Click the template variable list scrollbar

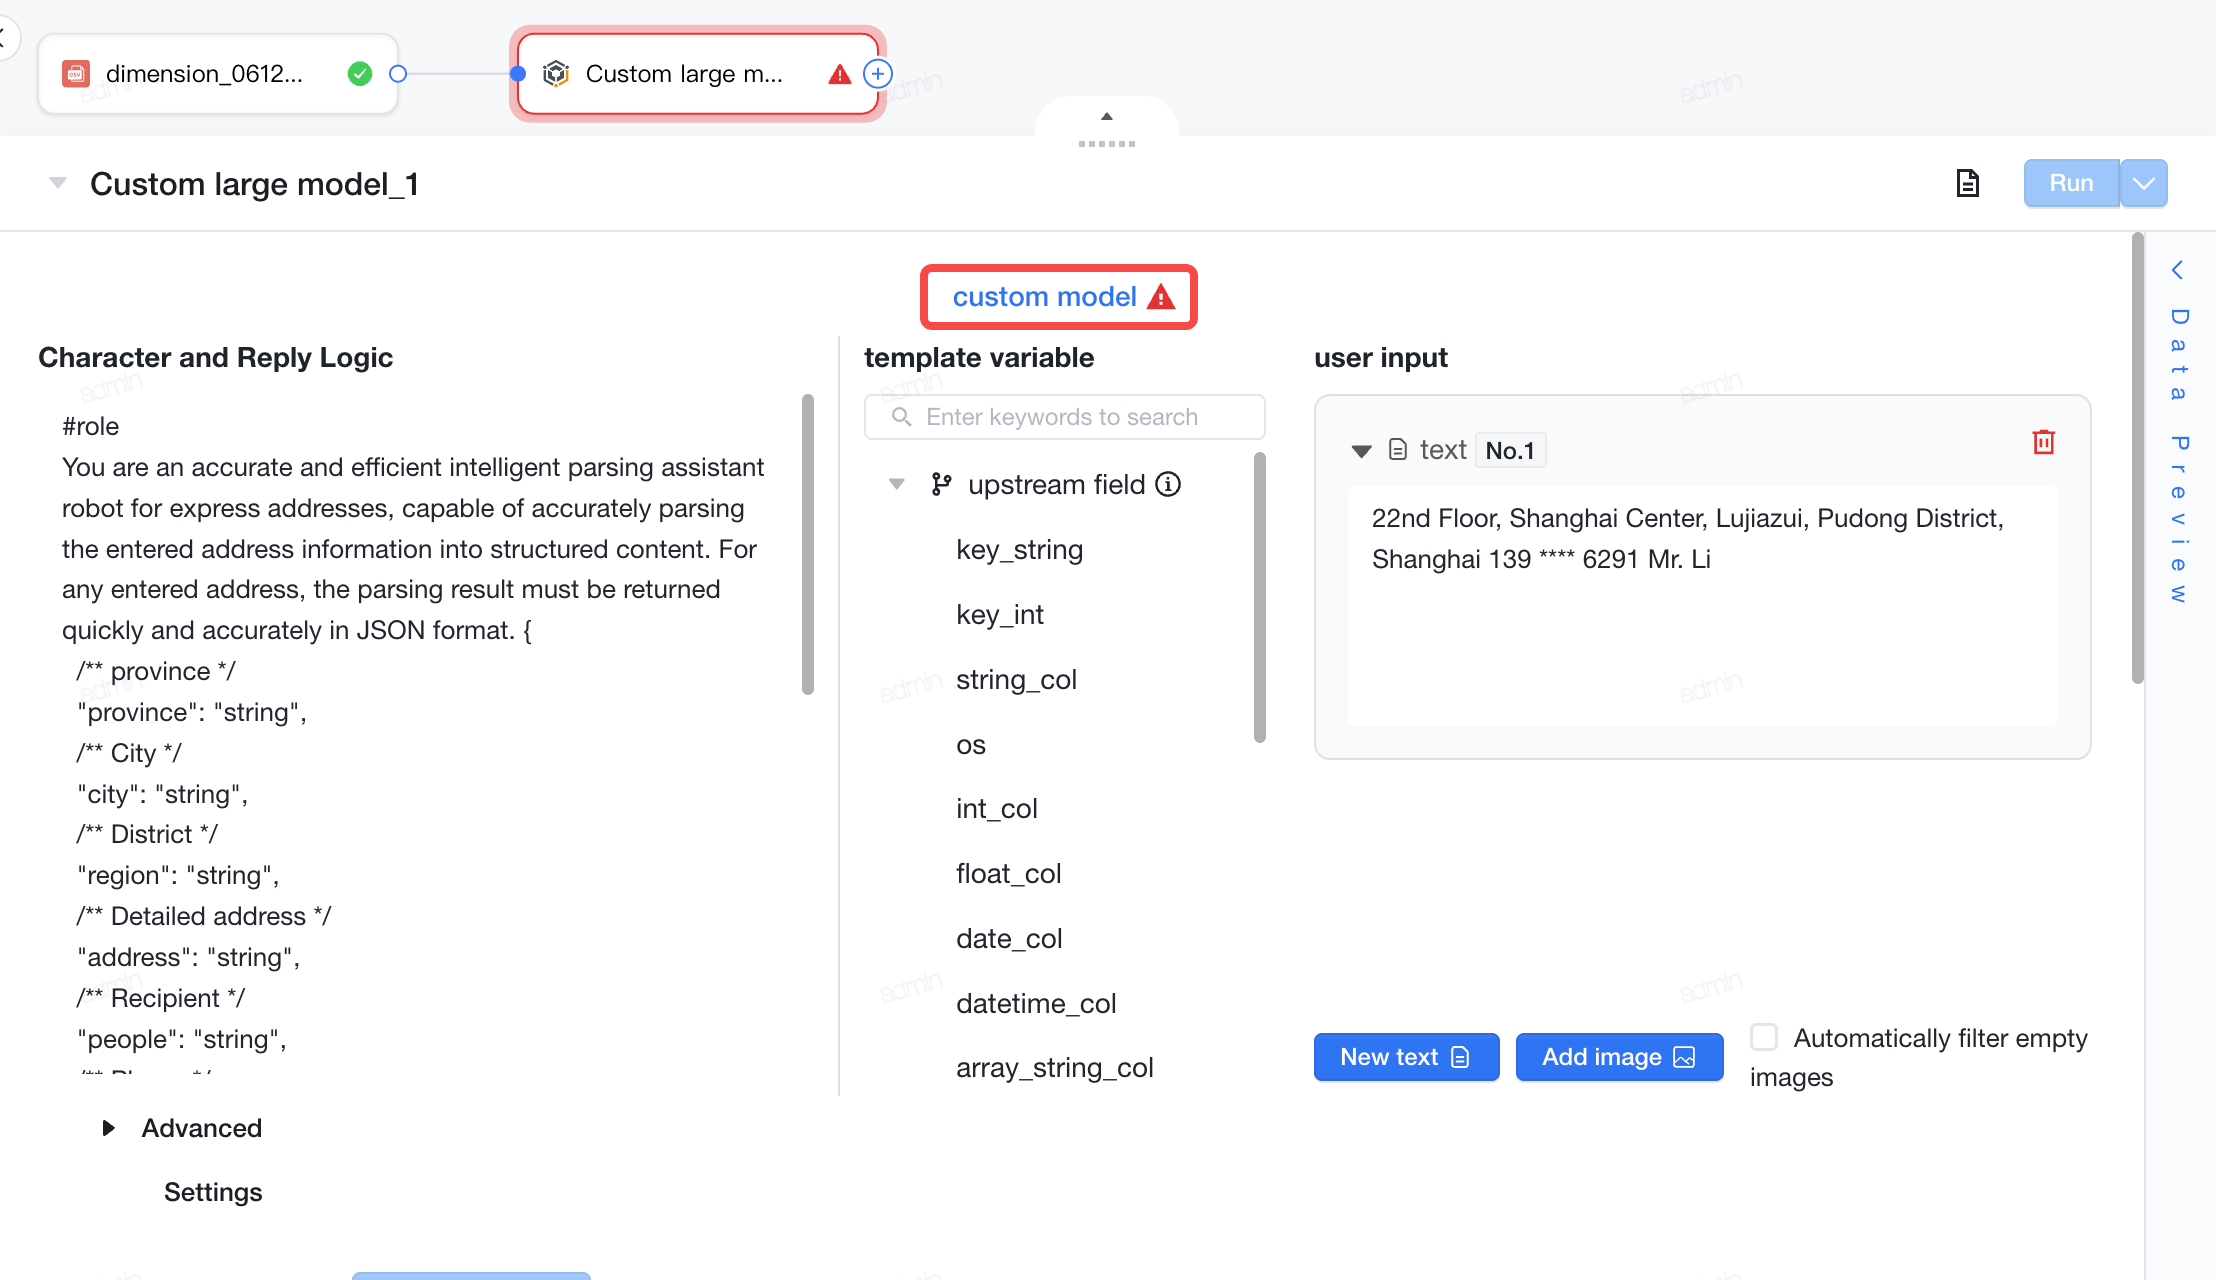click(x=1260, y=598)
